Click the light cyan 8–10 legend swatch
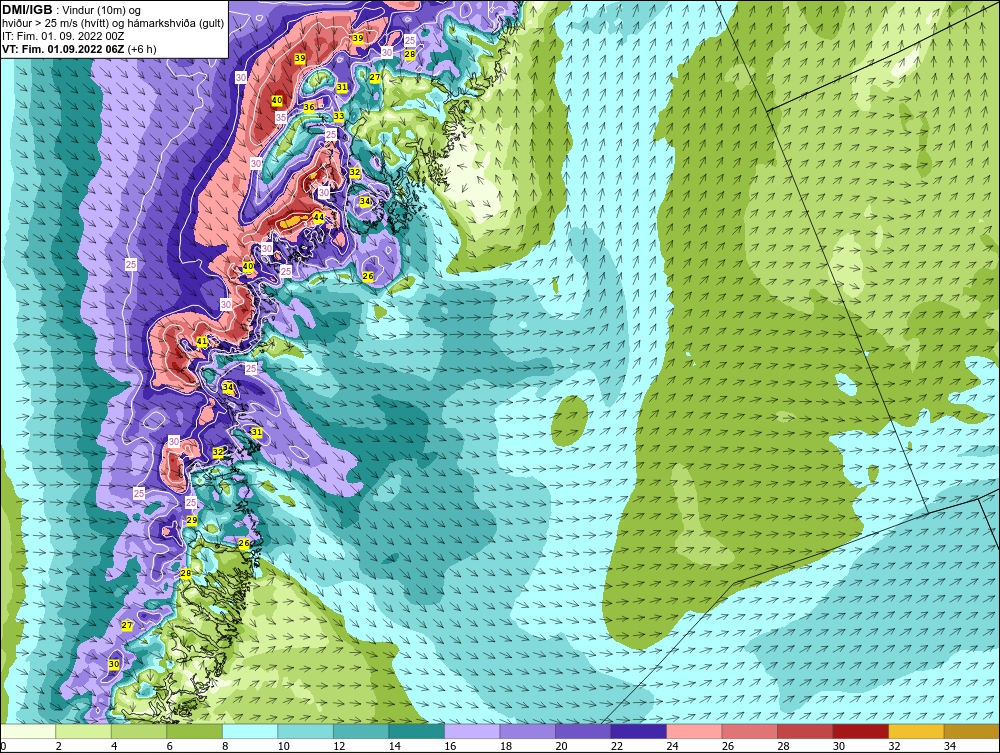The width and height of the screenshot is (1000, 753). (250, 731)
